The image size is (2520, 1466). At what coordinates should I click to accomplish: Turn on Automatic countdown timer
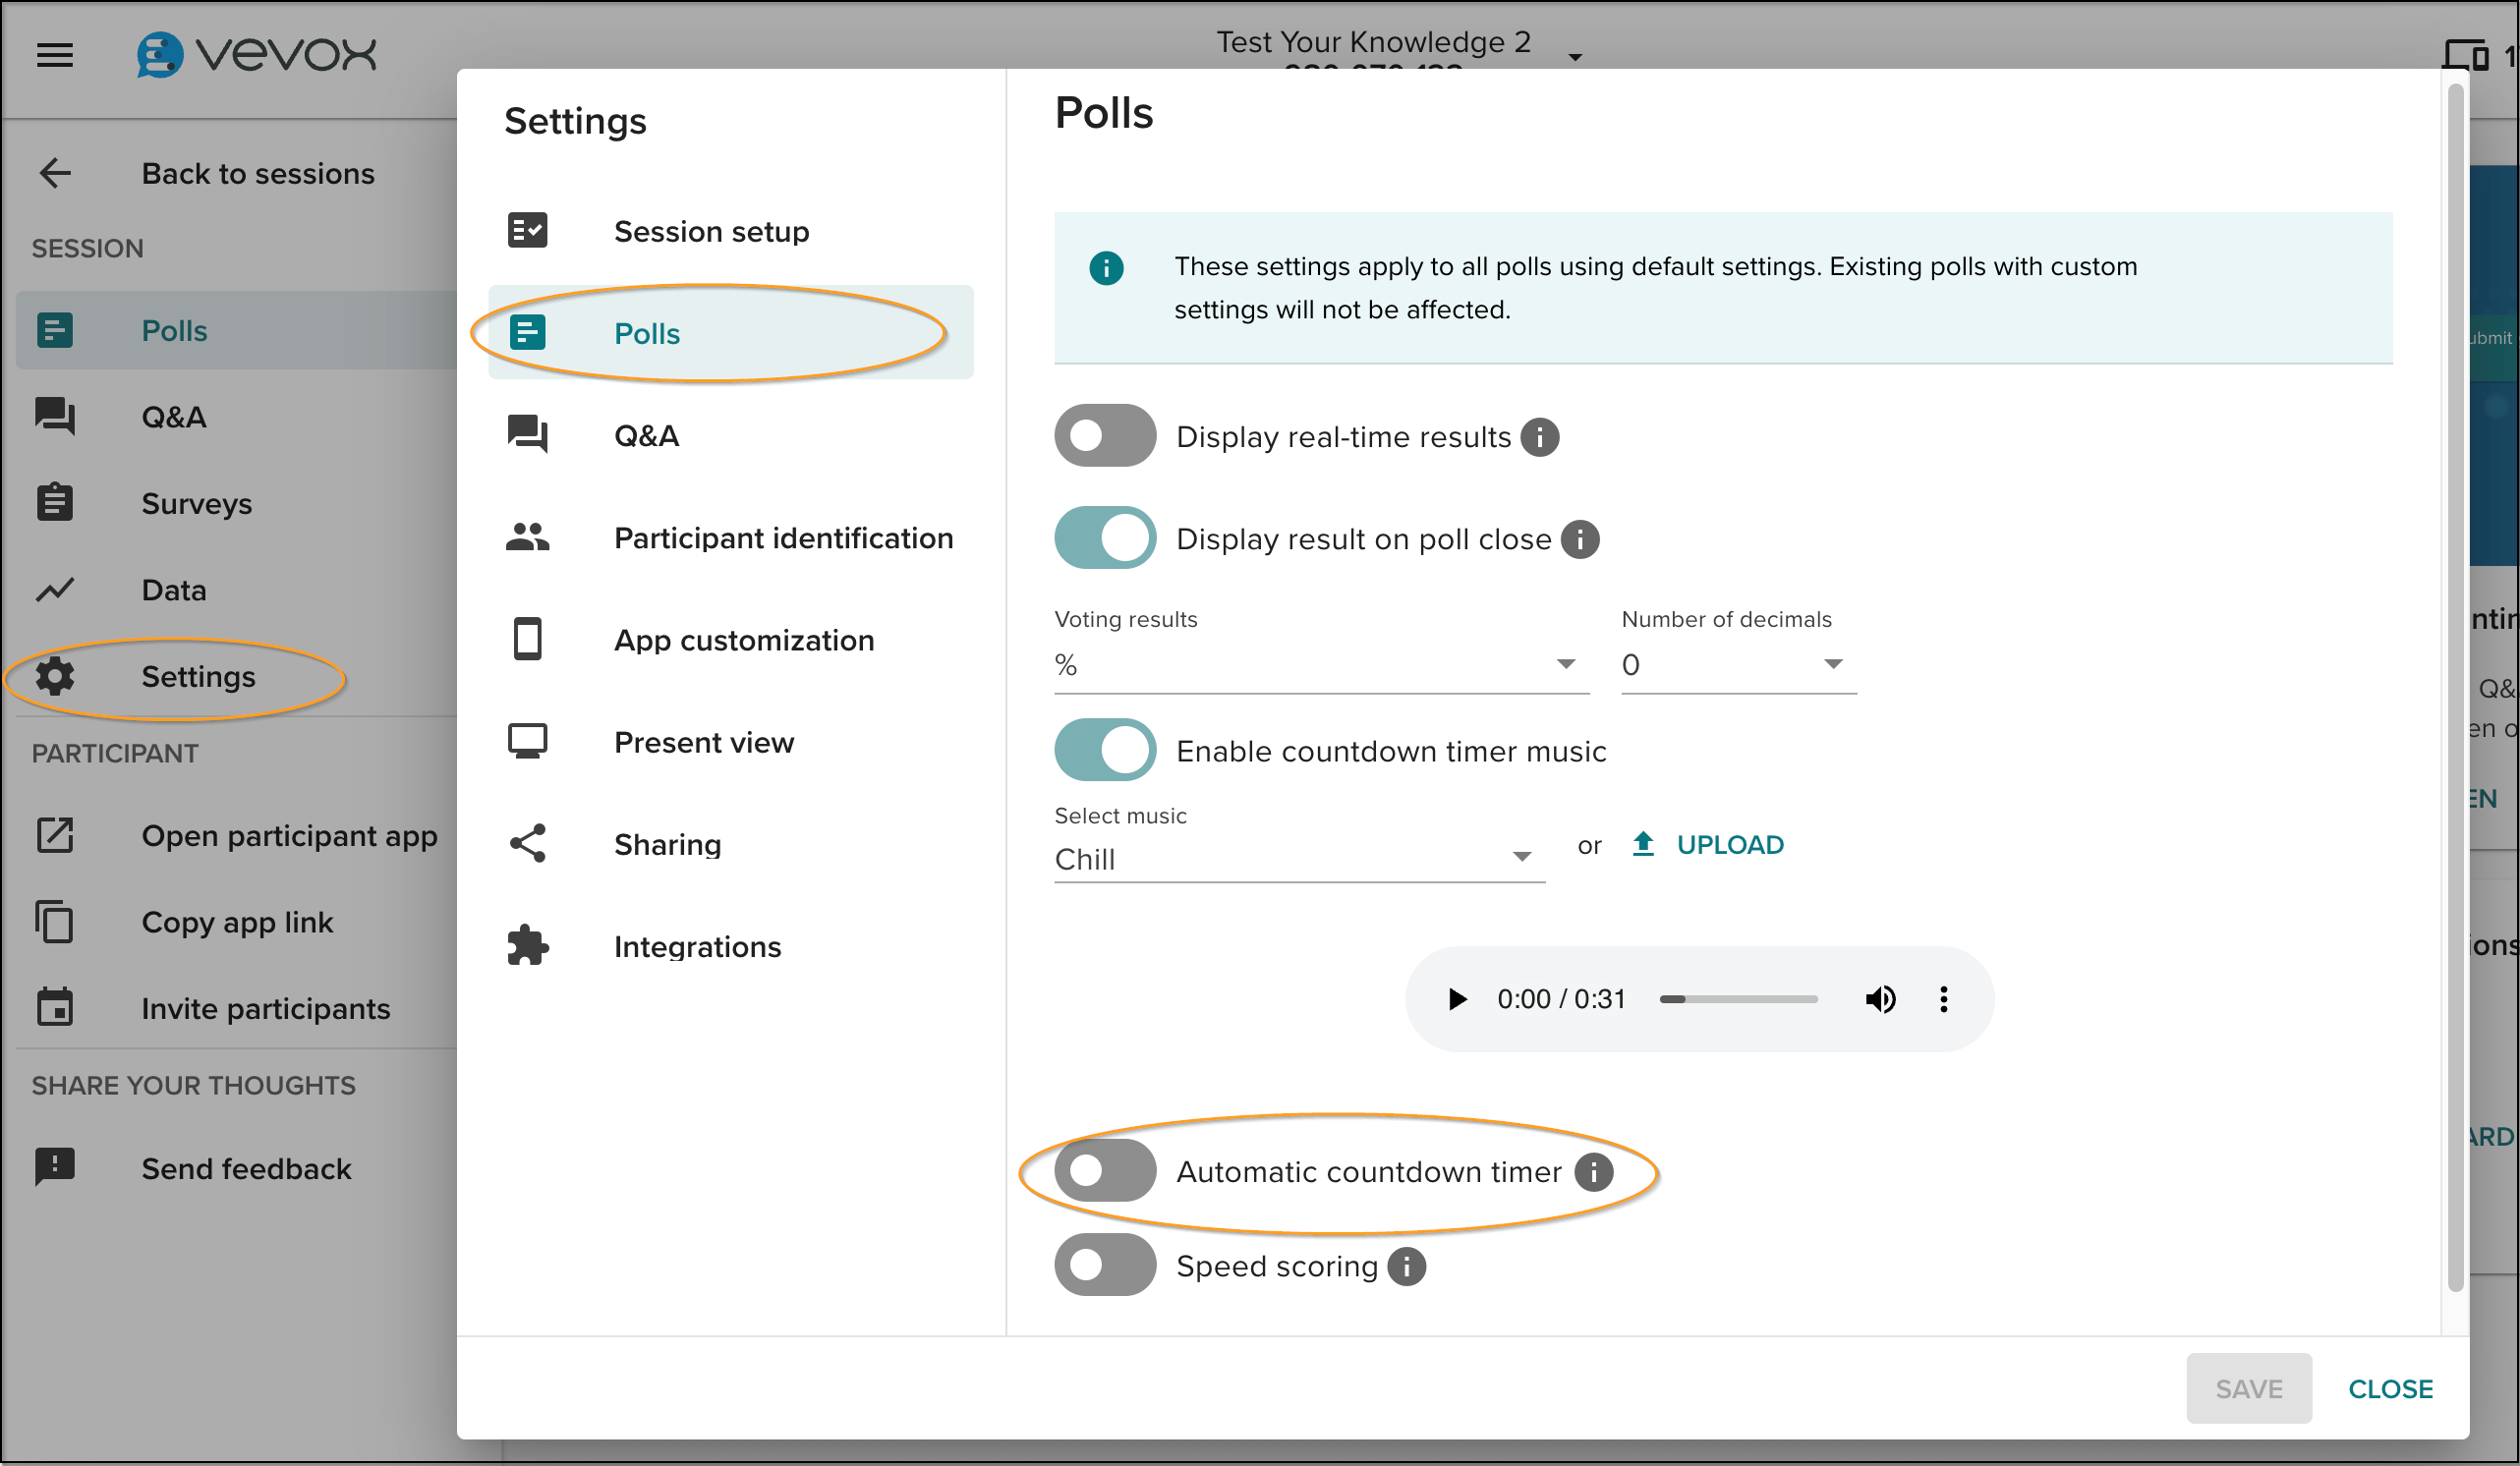coord(1104,1170)
